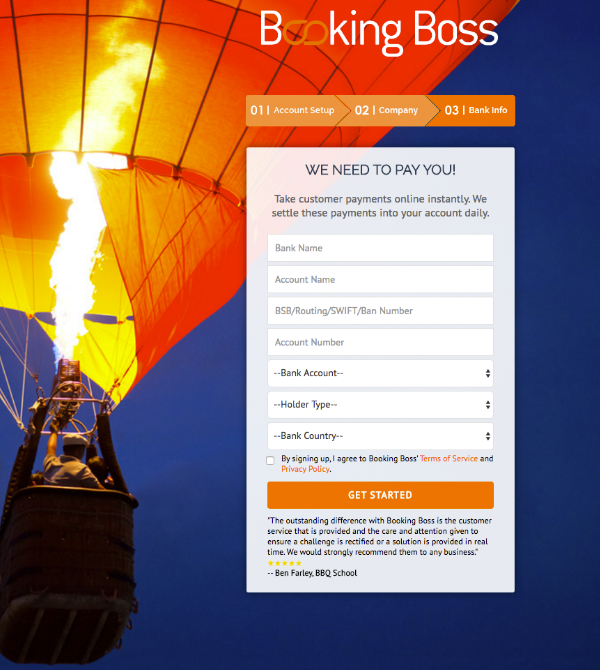Click the Bank Name input field

(380, 248)
